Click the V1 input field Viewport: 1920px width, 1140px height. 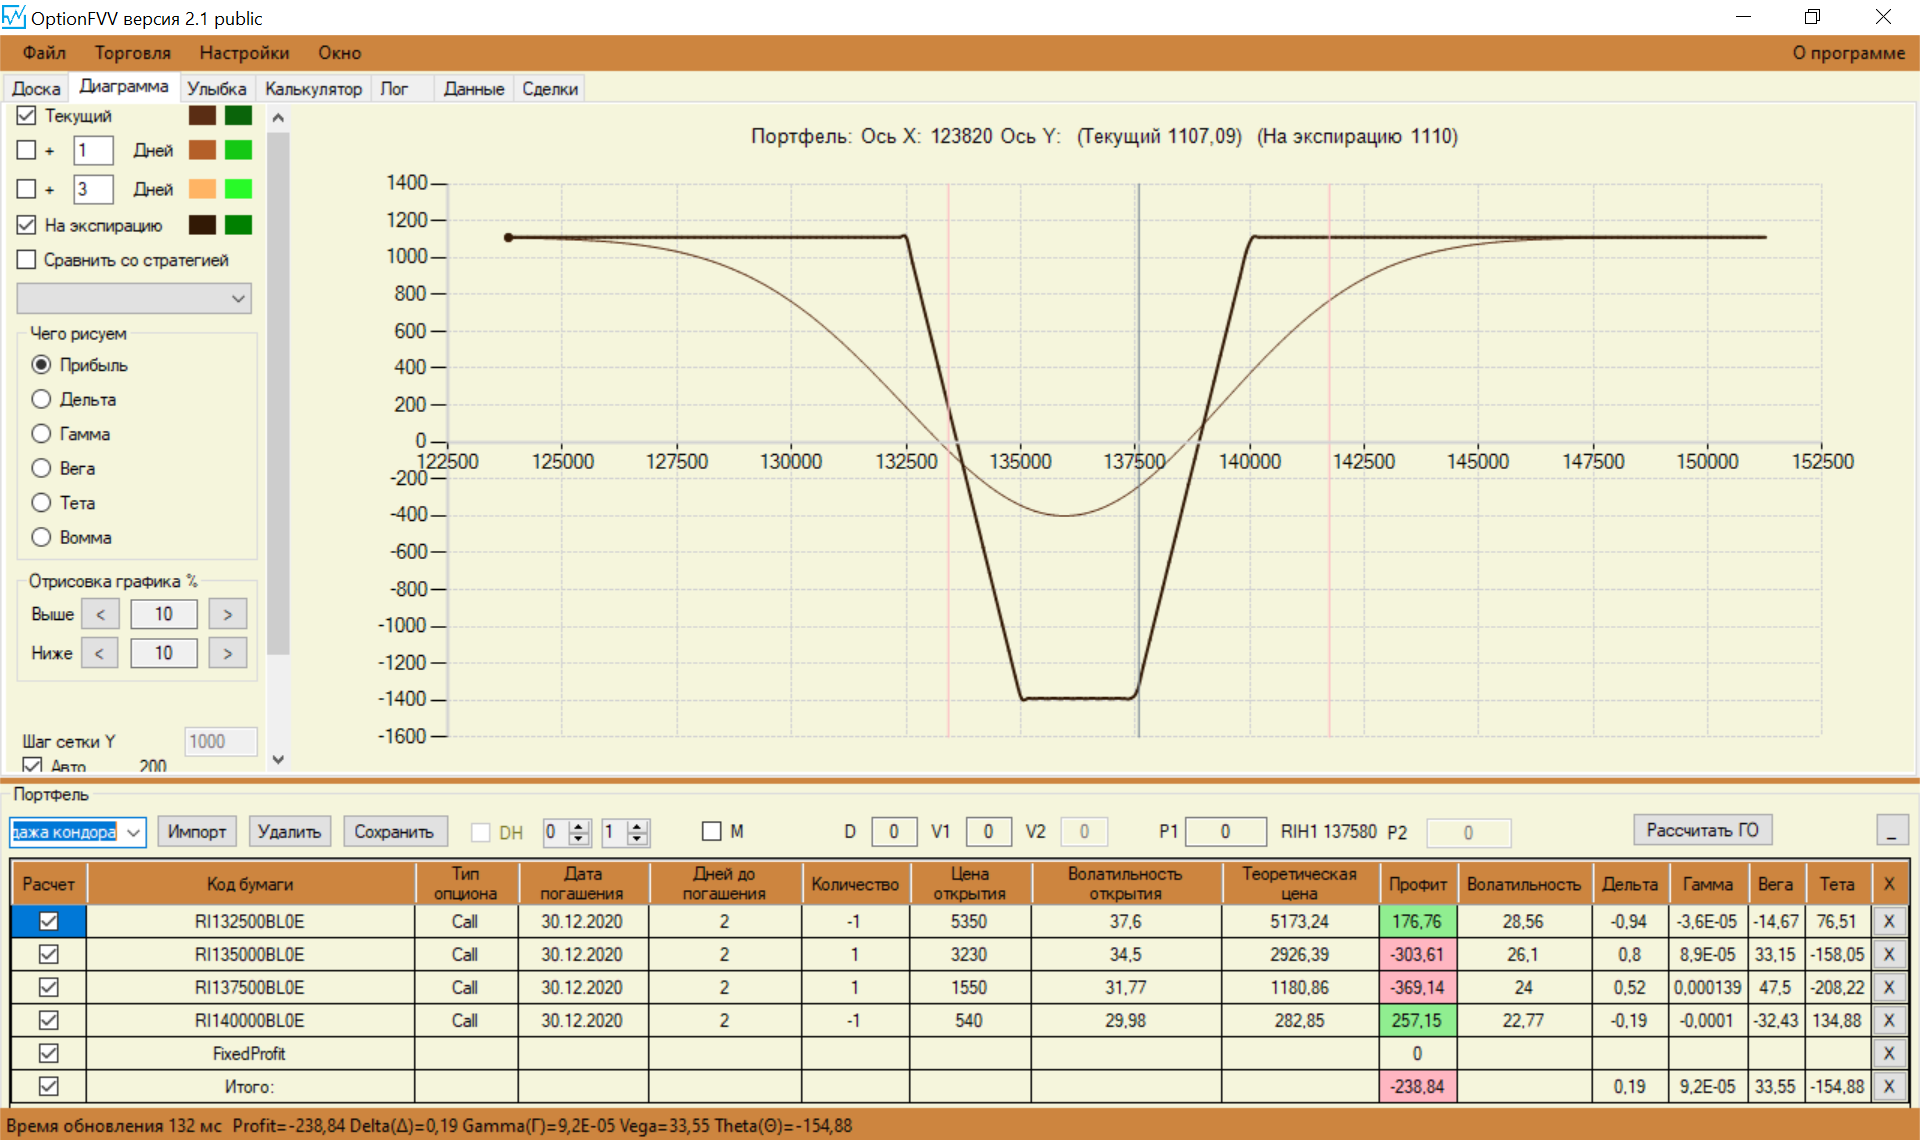987,832
